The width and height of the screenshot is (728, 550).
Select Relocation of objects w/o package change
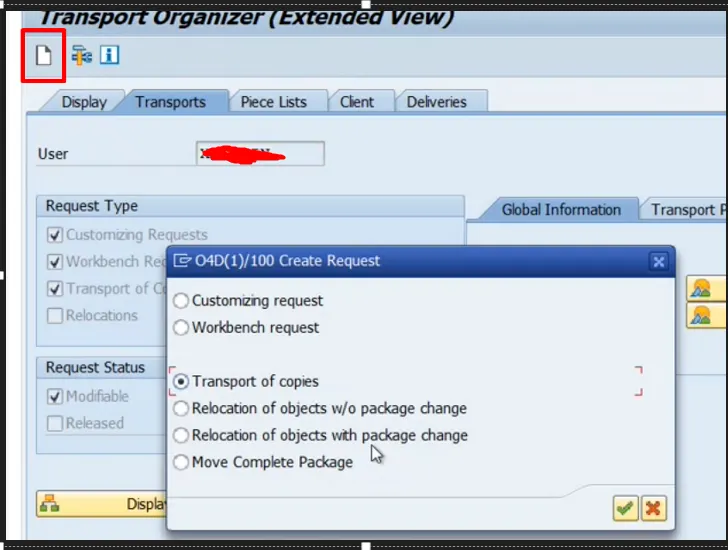point(181,408)
